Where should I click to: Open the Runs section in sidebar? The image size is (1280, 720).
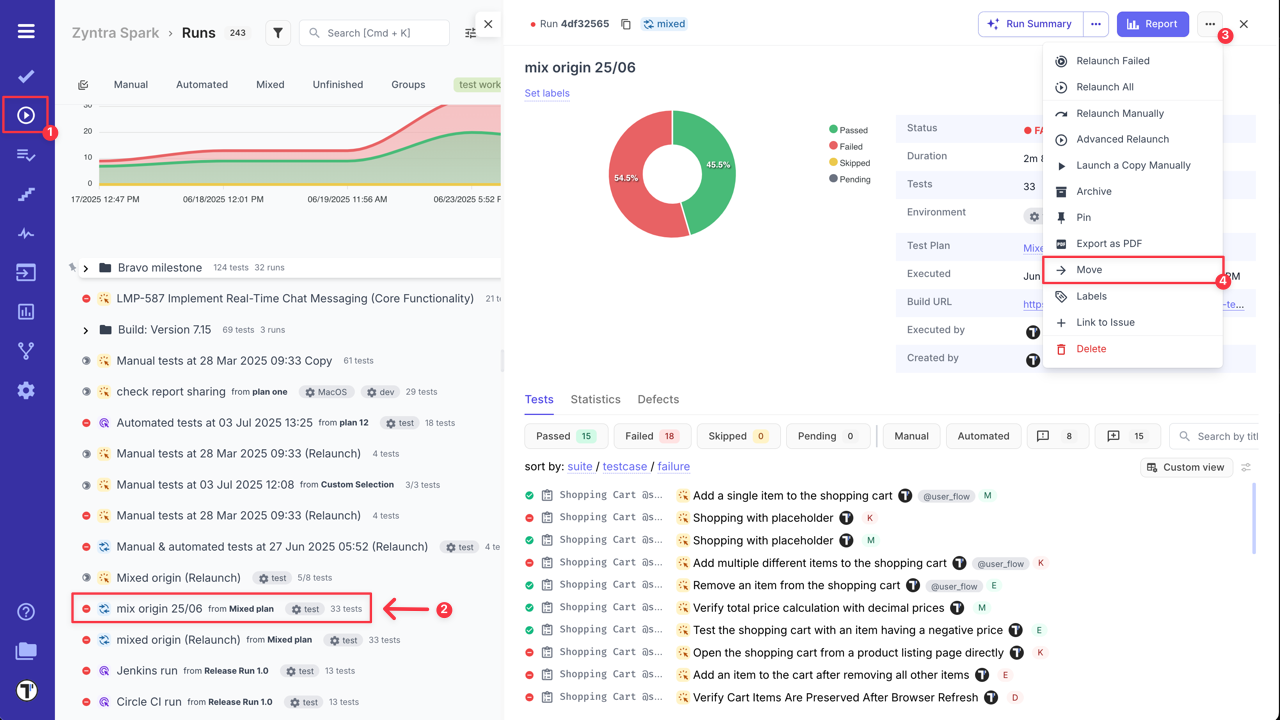click(x=26, y=115)
